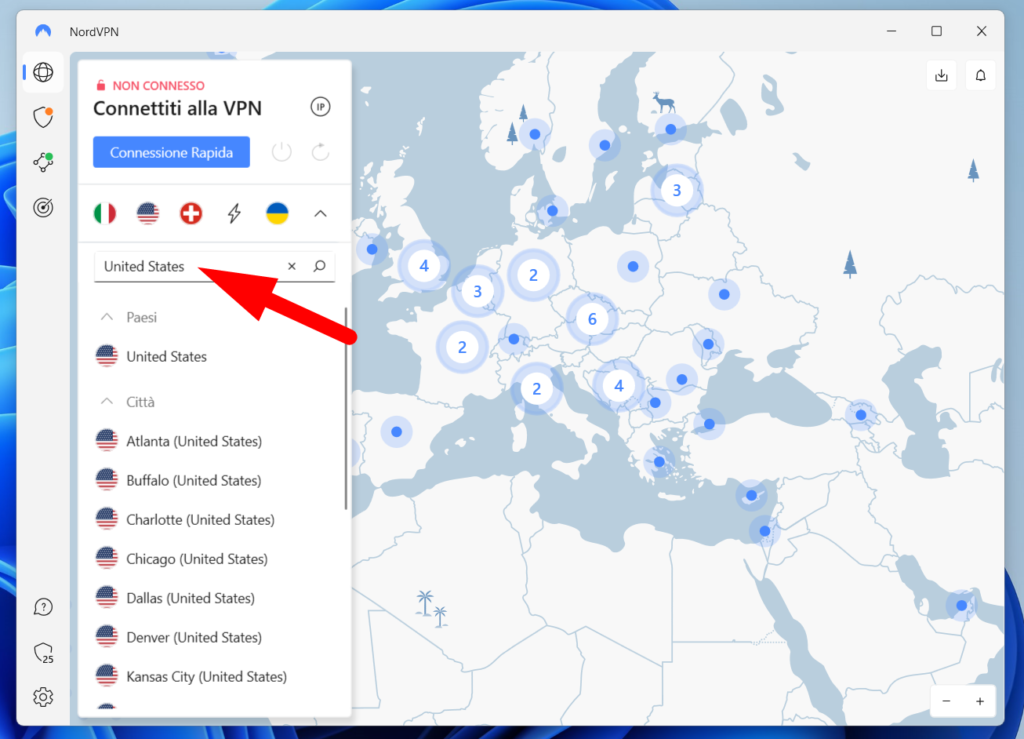Open the Threat Protection shield icon

pyautogui.click(x=43, y=117)
